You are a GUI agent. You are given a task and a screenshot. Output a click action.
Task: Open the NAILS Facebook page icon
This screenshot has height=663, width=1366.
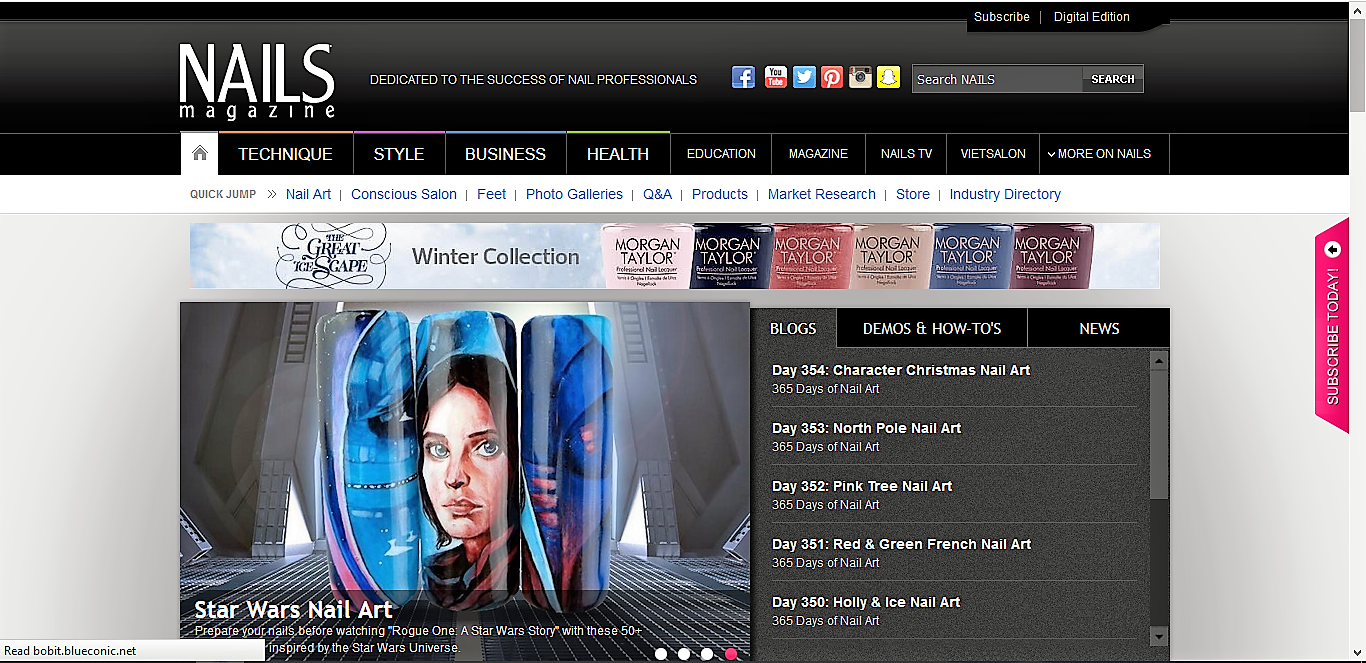[x=743, y=77]
